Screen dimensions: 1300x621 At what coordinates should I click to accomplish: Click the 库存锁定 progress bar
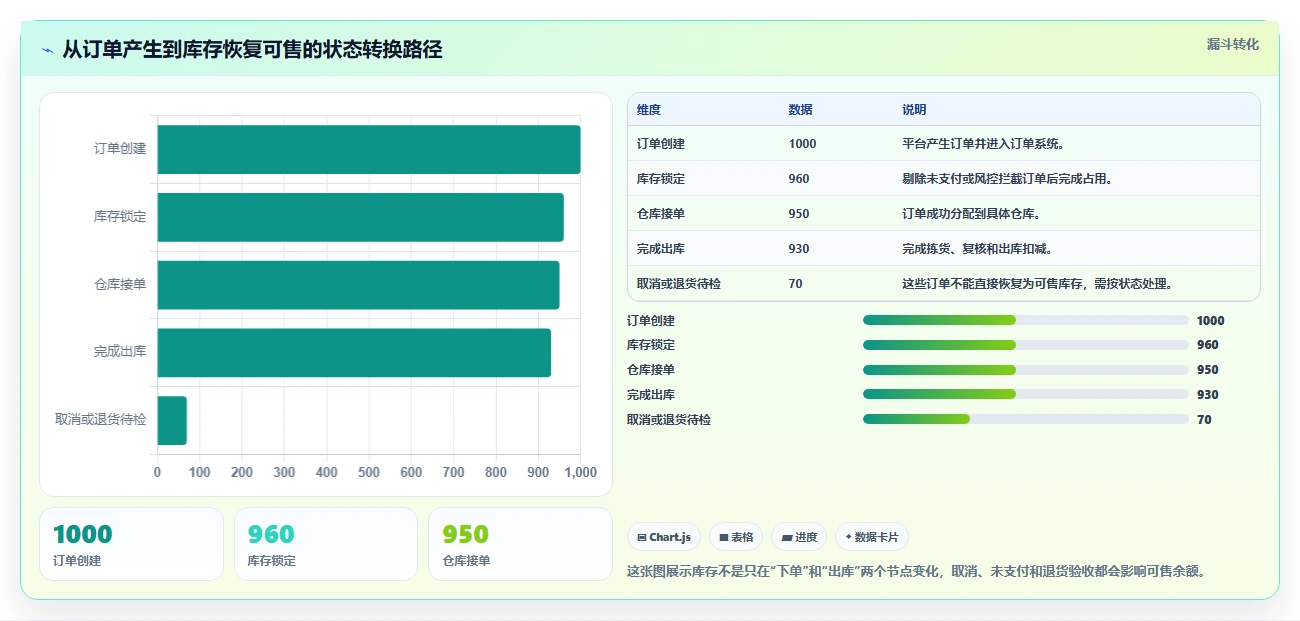tap(1025, 345)
